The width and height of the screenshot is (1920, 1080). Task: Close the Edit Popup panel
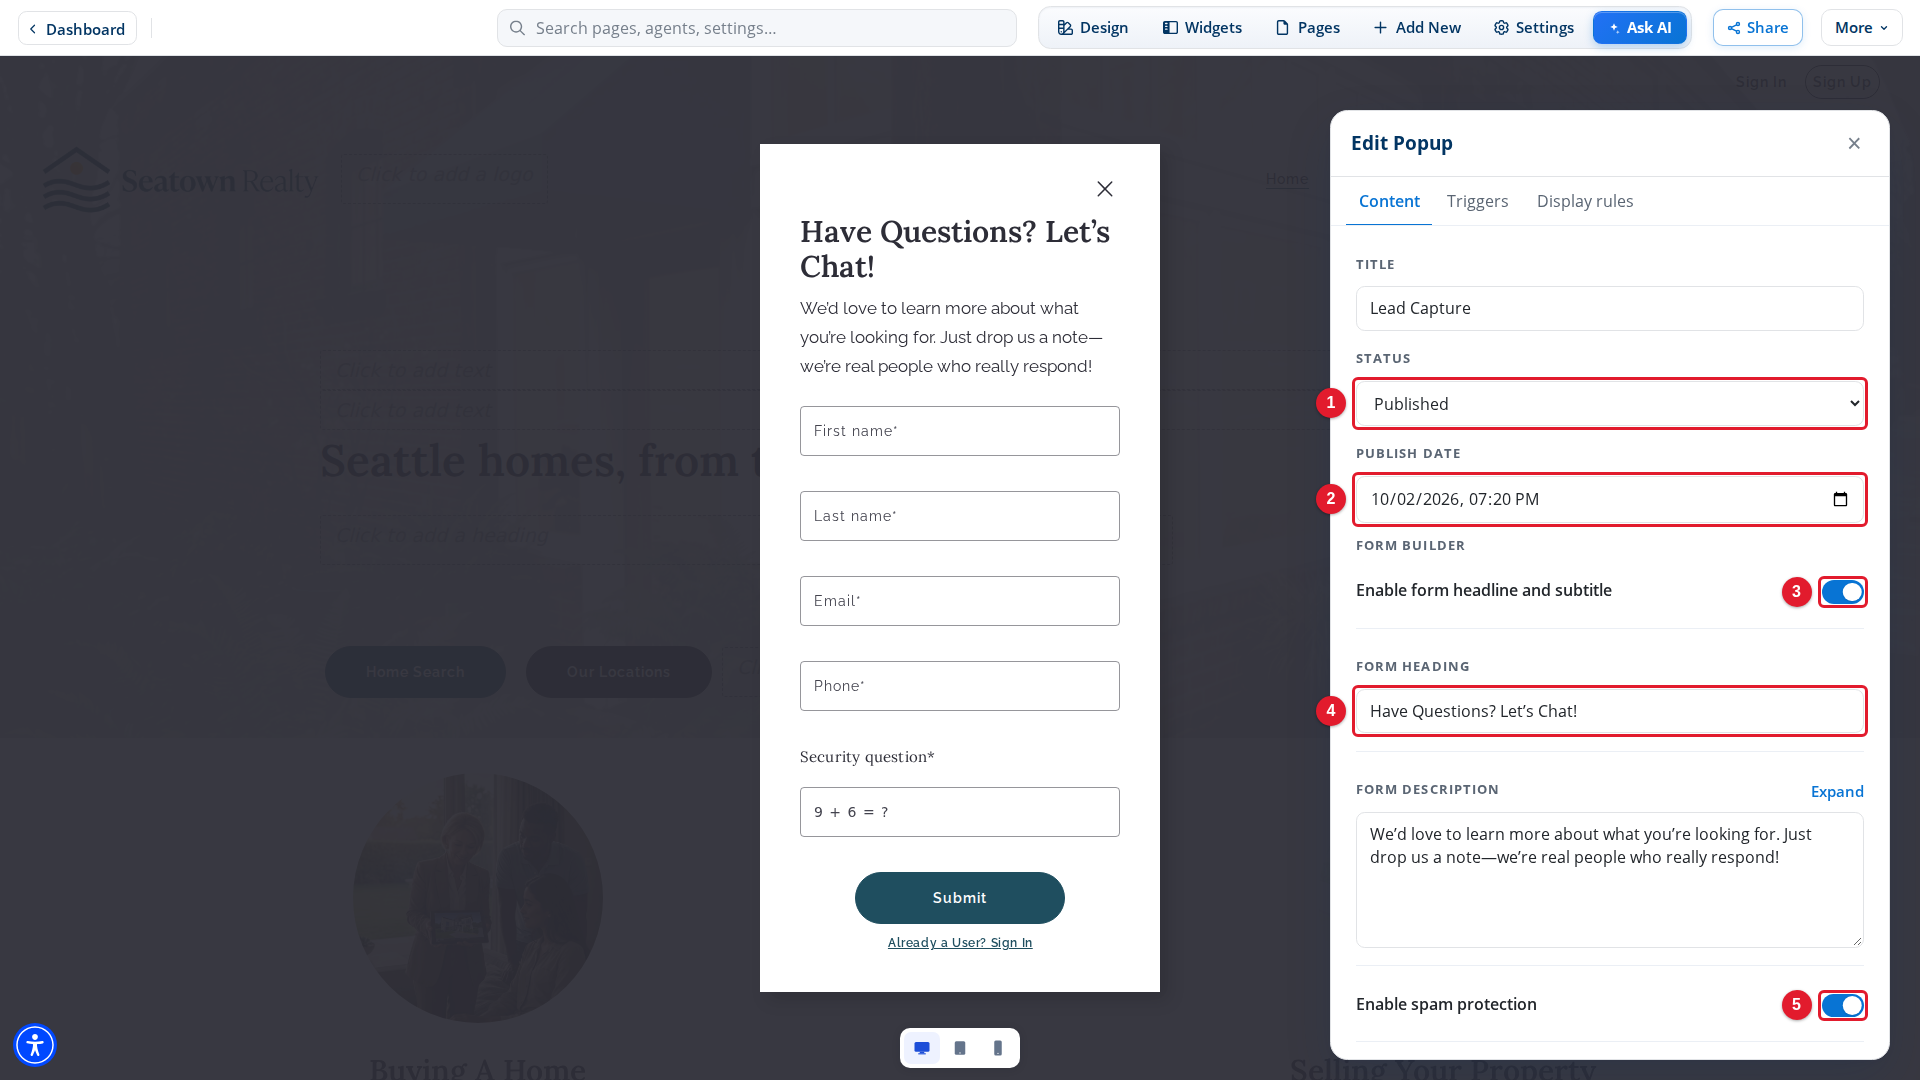click(1854, 143)
